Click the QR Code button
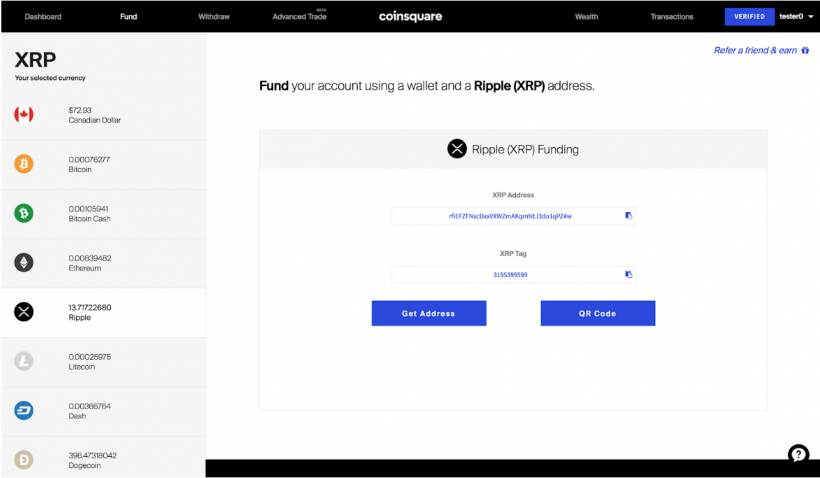Screen dimensions: 820x478 click(x=598, y=313)
